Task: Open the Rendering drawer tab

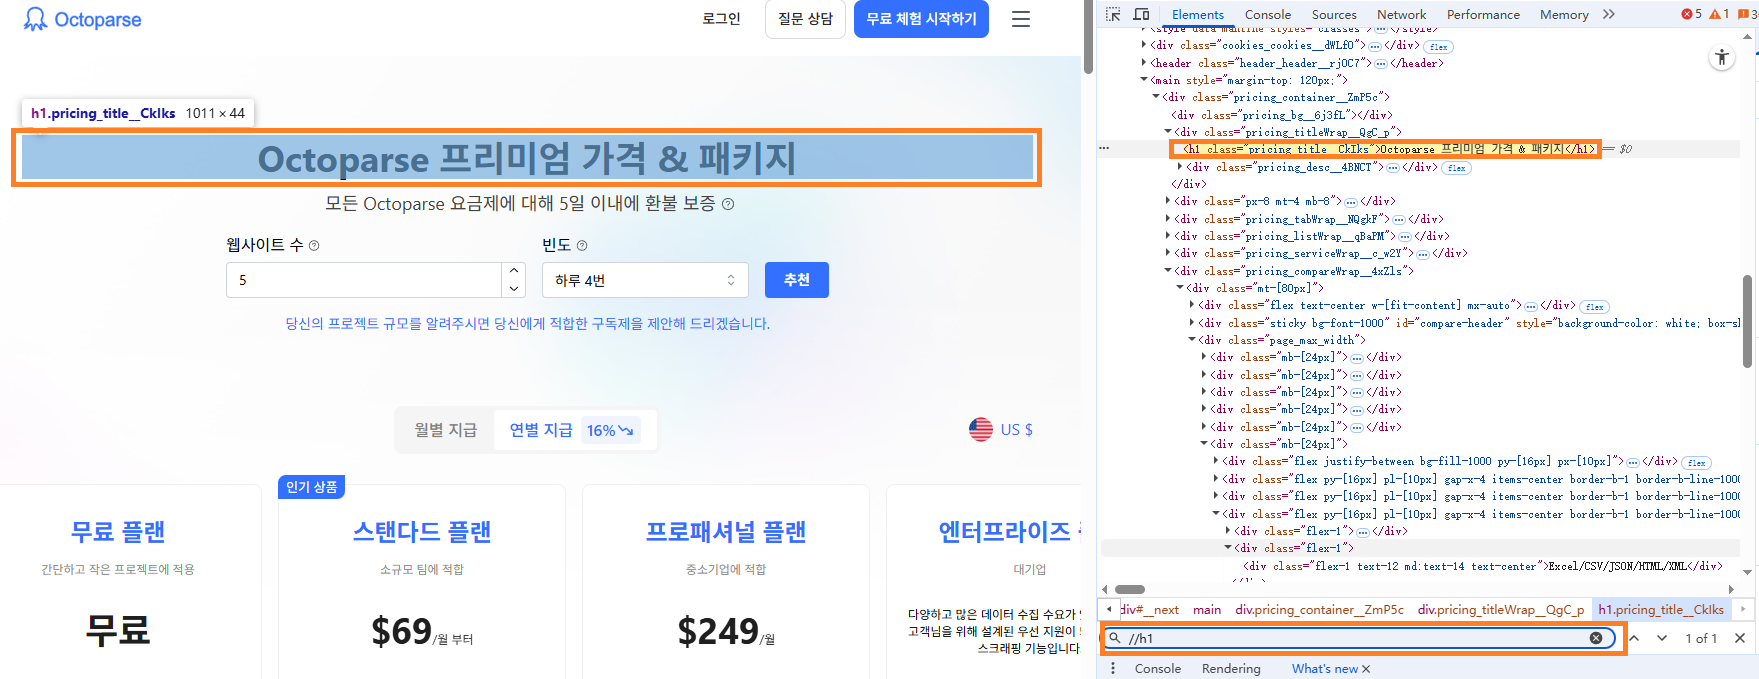Action: (1231, 668)
